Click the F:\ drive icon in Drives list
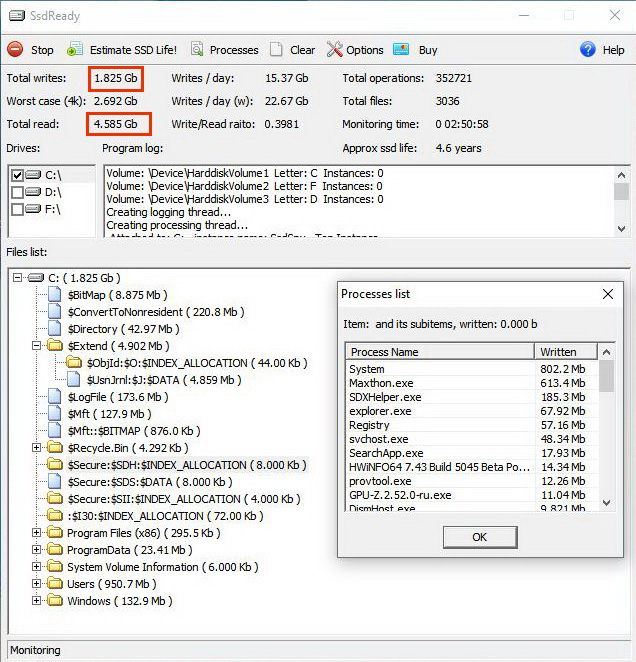 point(33,209)
